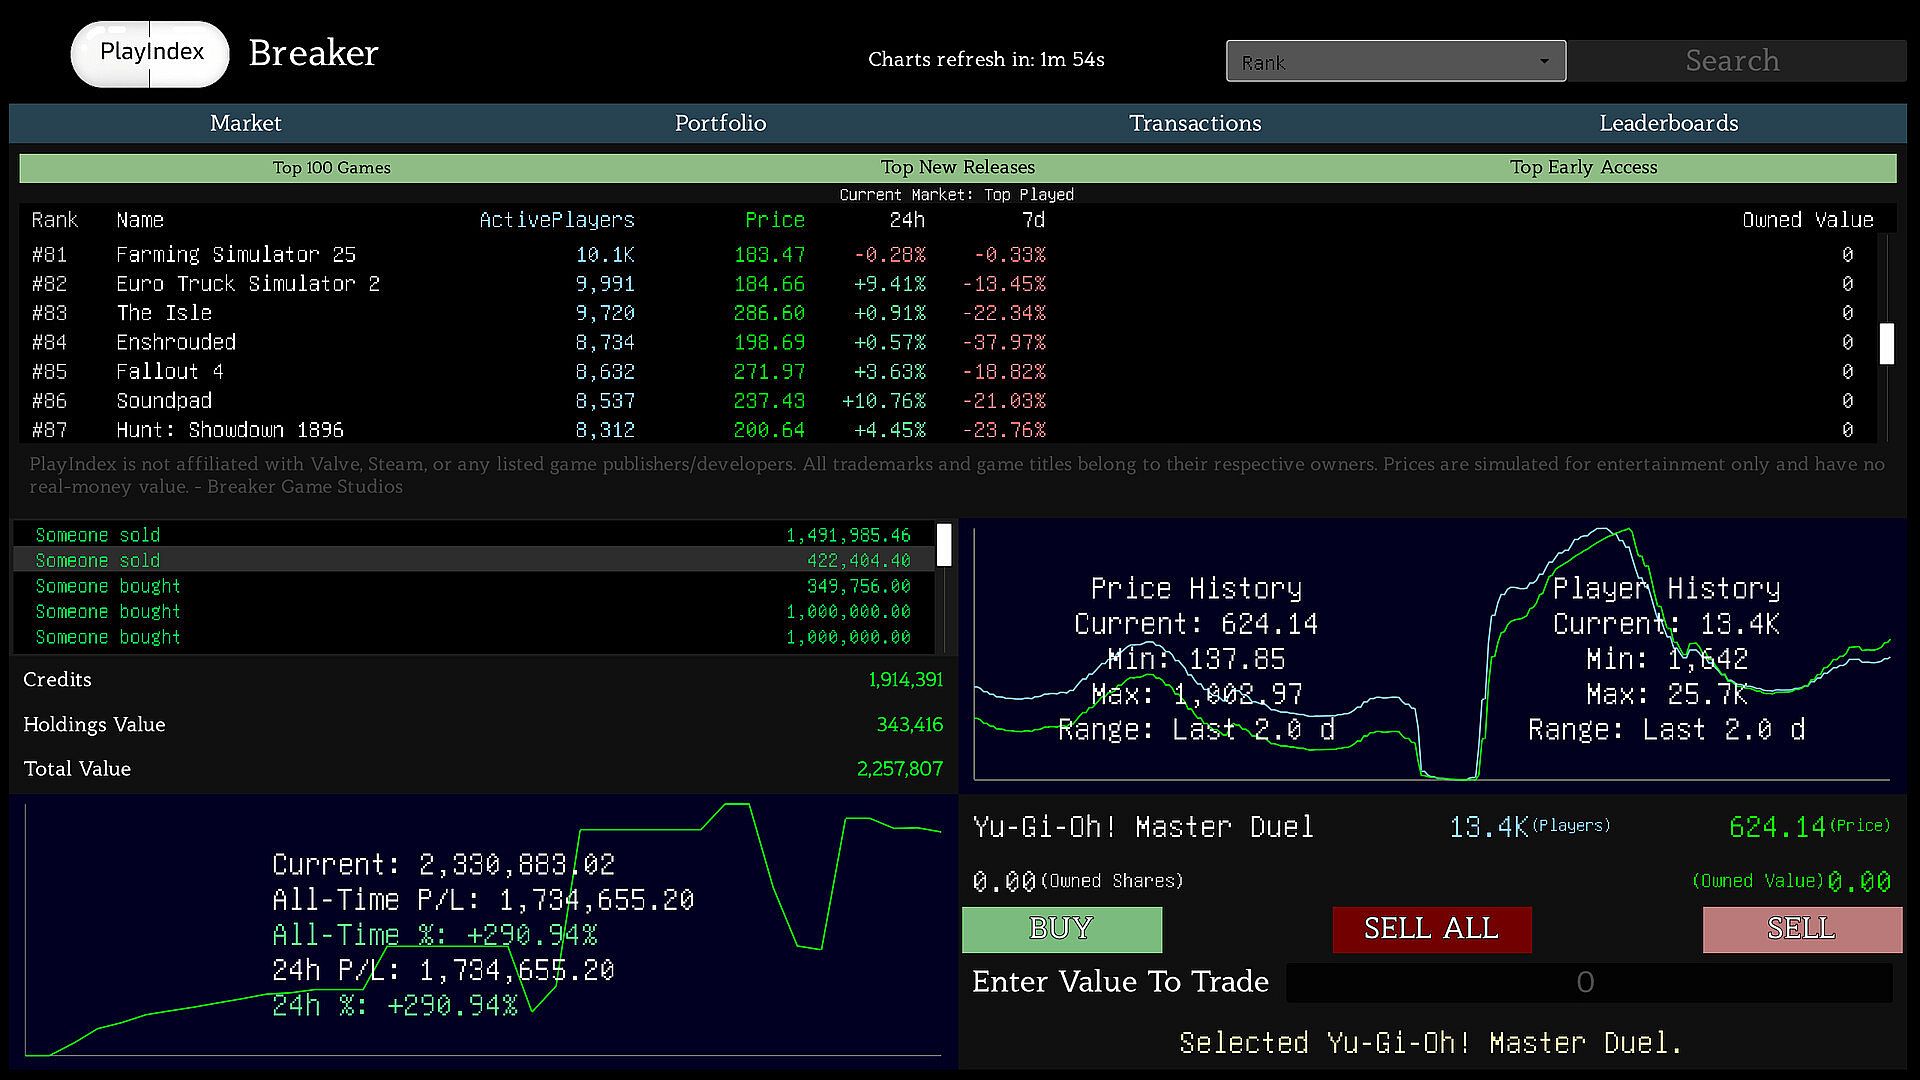Go to the Transactions tab
Screen dimensions: 1920x1080
(1195, 123)
